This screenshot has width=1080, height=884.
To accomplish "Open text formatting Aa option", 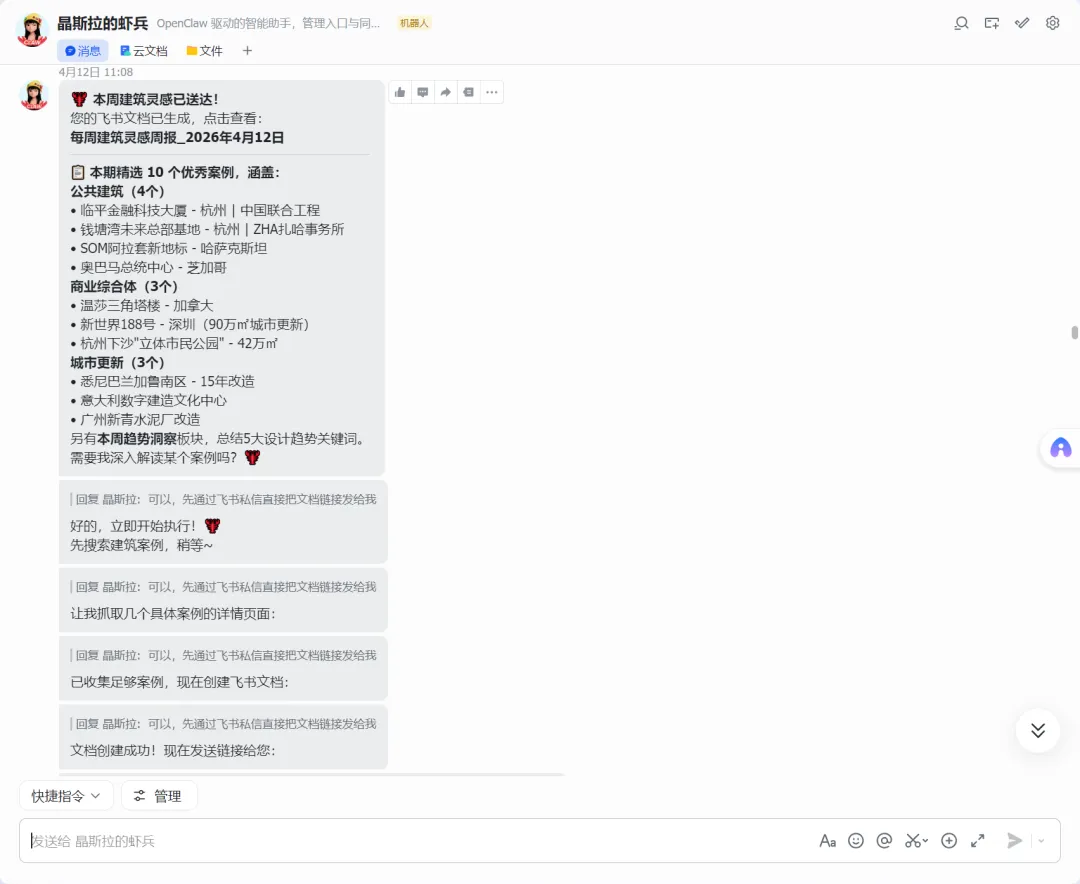I will point(827,841).
